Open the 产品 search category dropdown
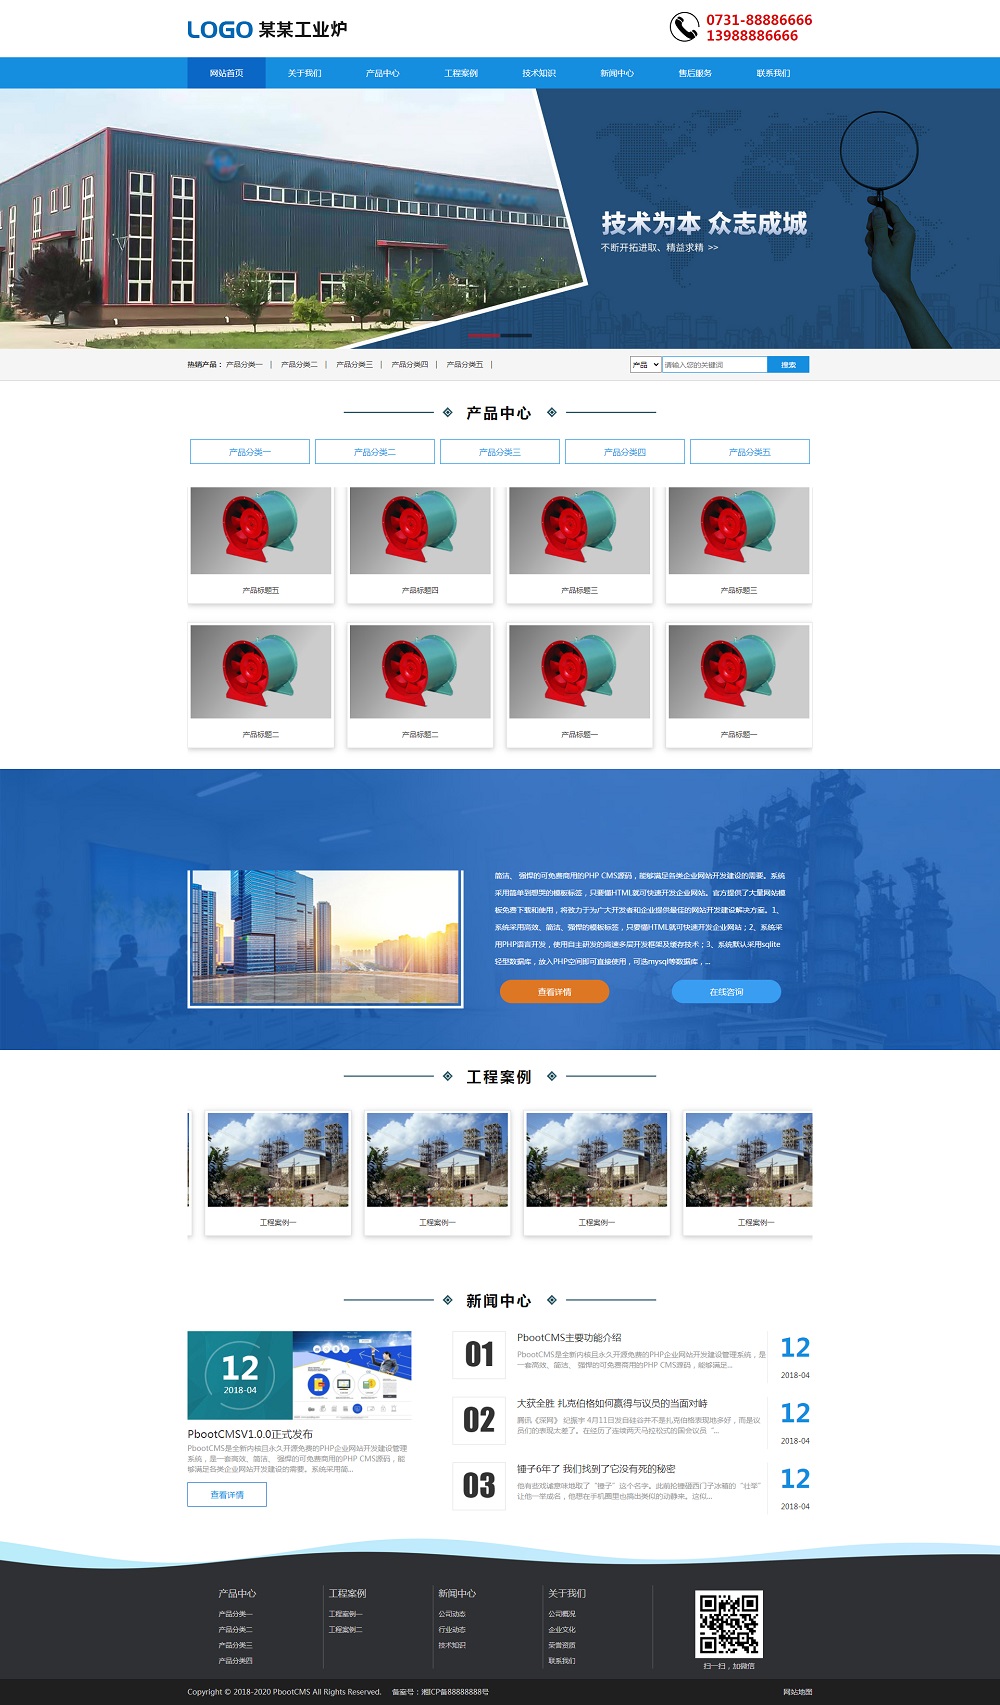 (x=645, y=365)
